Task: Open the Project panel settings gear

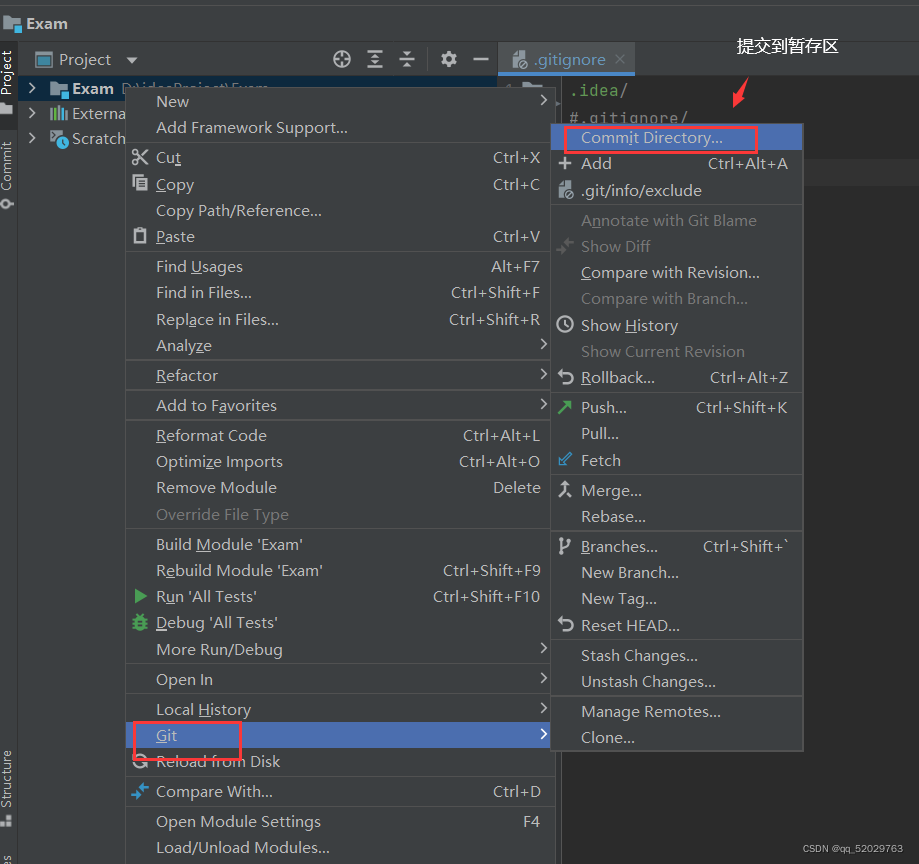Action: point(449,59)
